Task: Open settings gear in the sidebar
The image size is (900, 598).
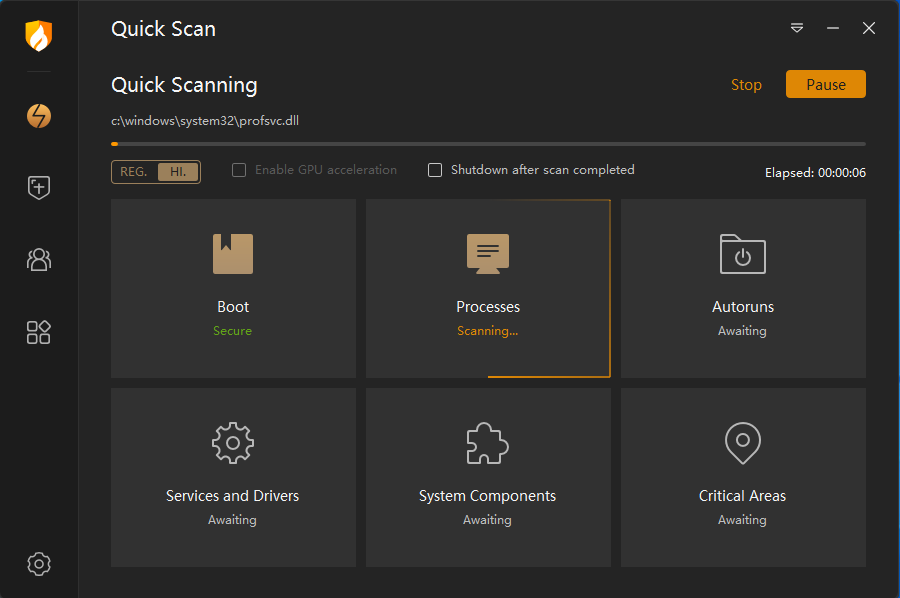Action: (x=38, y=564)
